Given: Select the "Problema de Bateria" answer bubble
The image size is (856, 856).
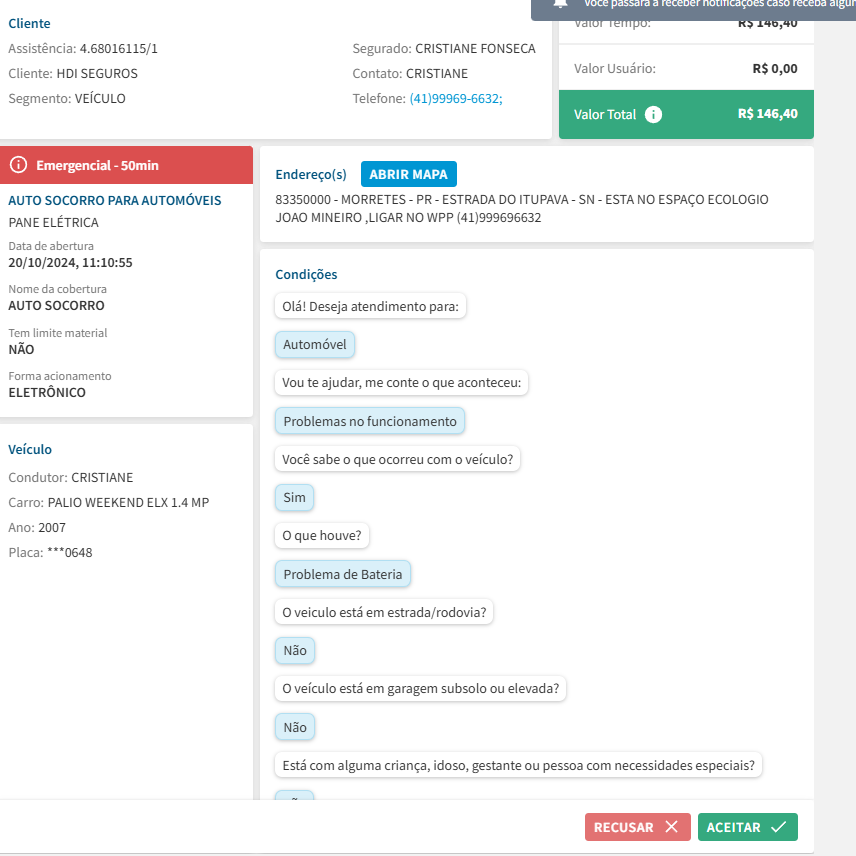Looking at the screenshot, I should click(342, 574).
